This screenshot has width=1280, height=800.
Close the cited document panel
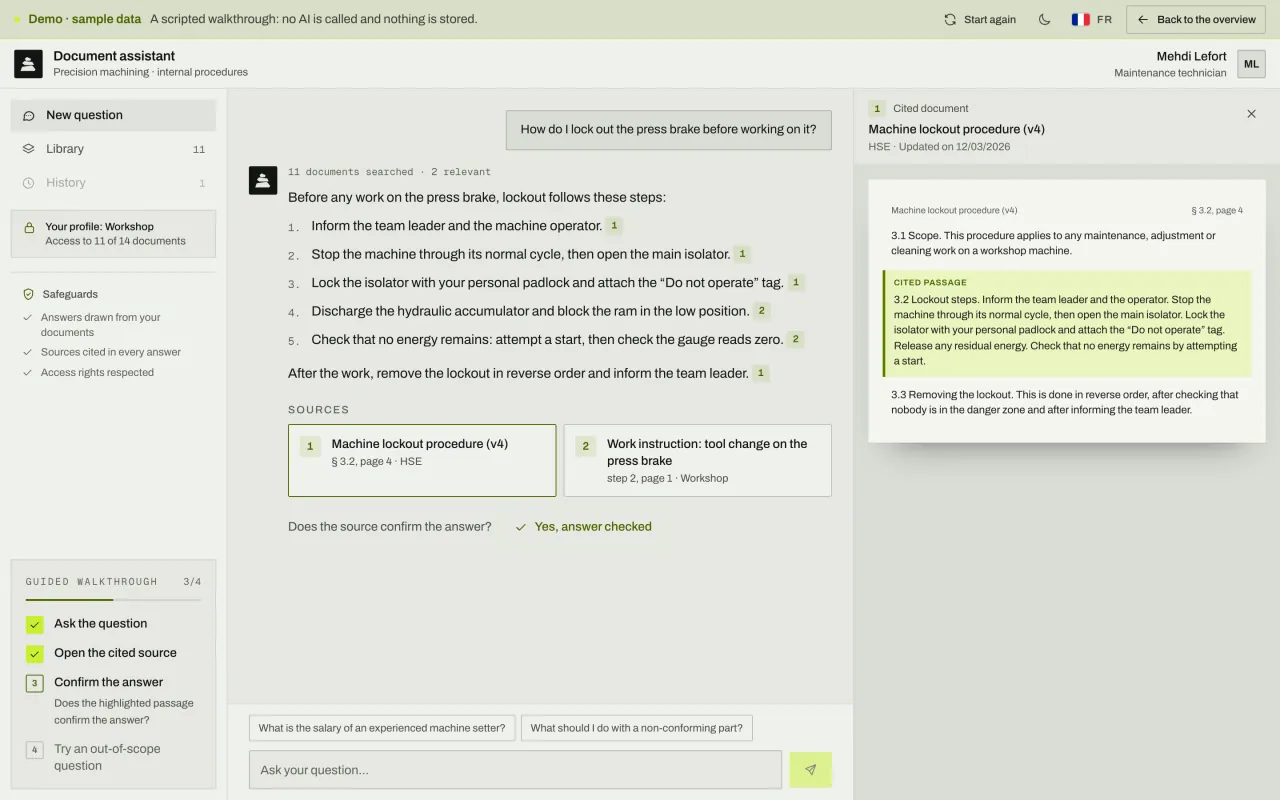[1251, 114]
